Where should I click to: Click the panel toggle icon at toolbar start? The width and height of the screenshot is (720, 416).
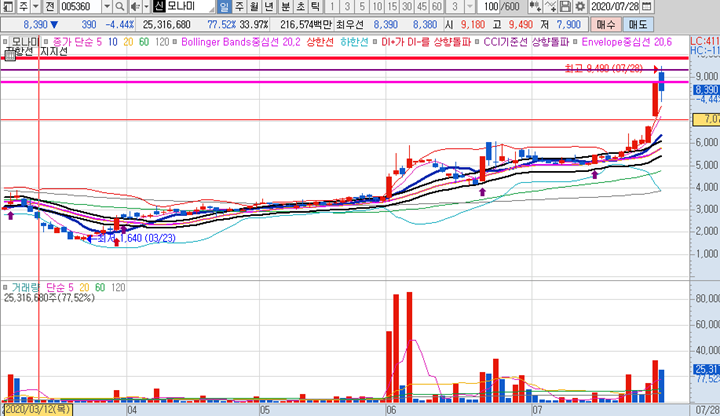[x=8, y=6]
